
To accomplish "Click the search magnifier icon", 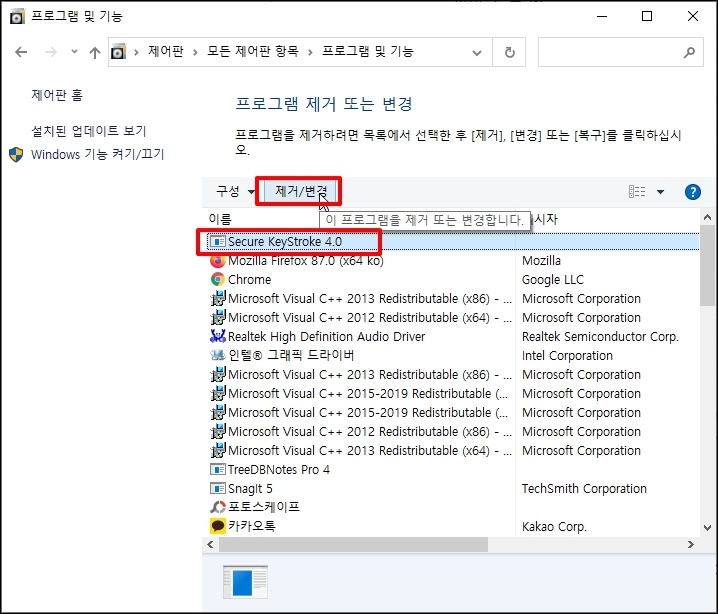I will [689, 53].
